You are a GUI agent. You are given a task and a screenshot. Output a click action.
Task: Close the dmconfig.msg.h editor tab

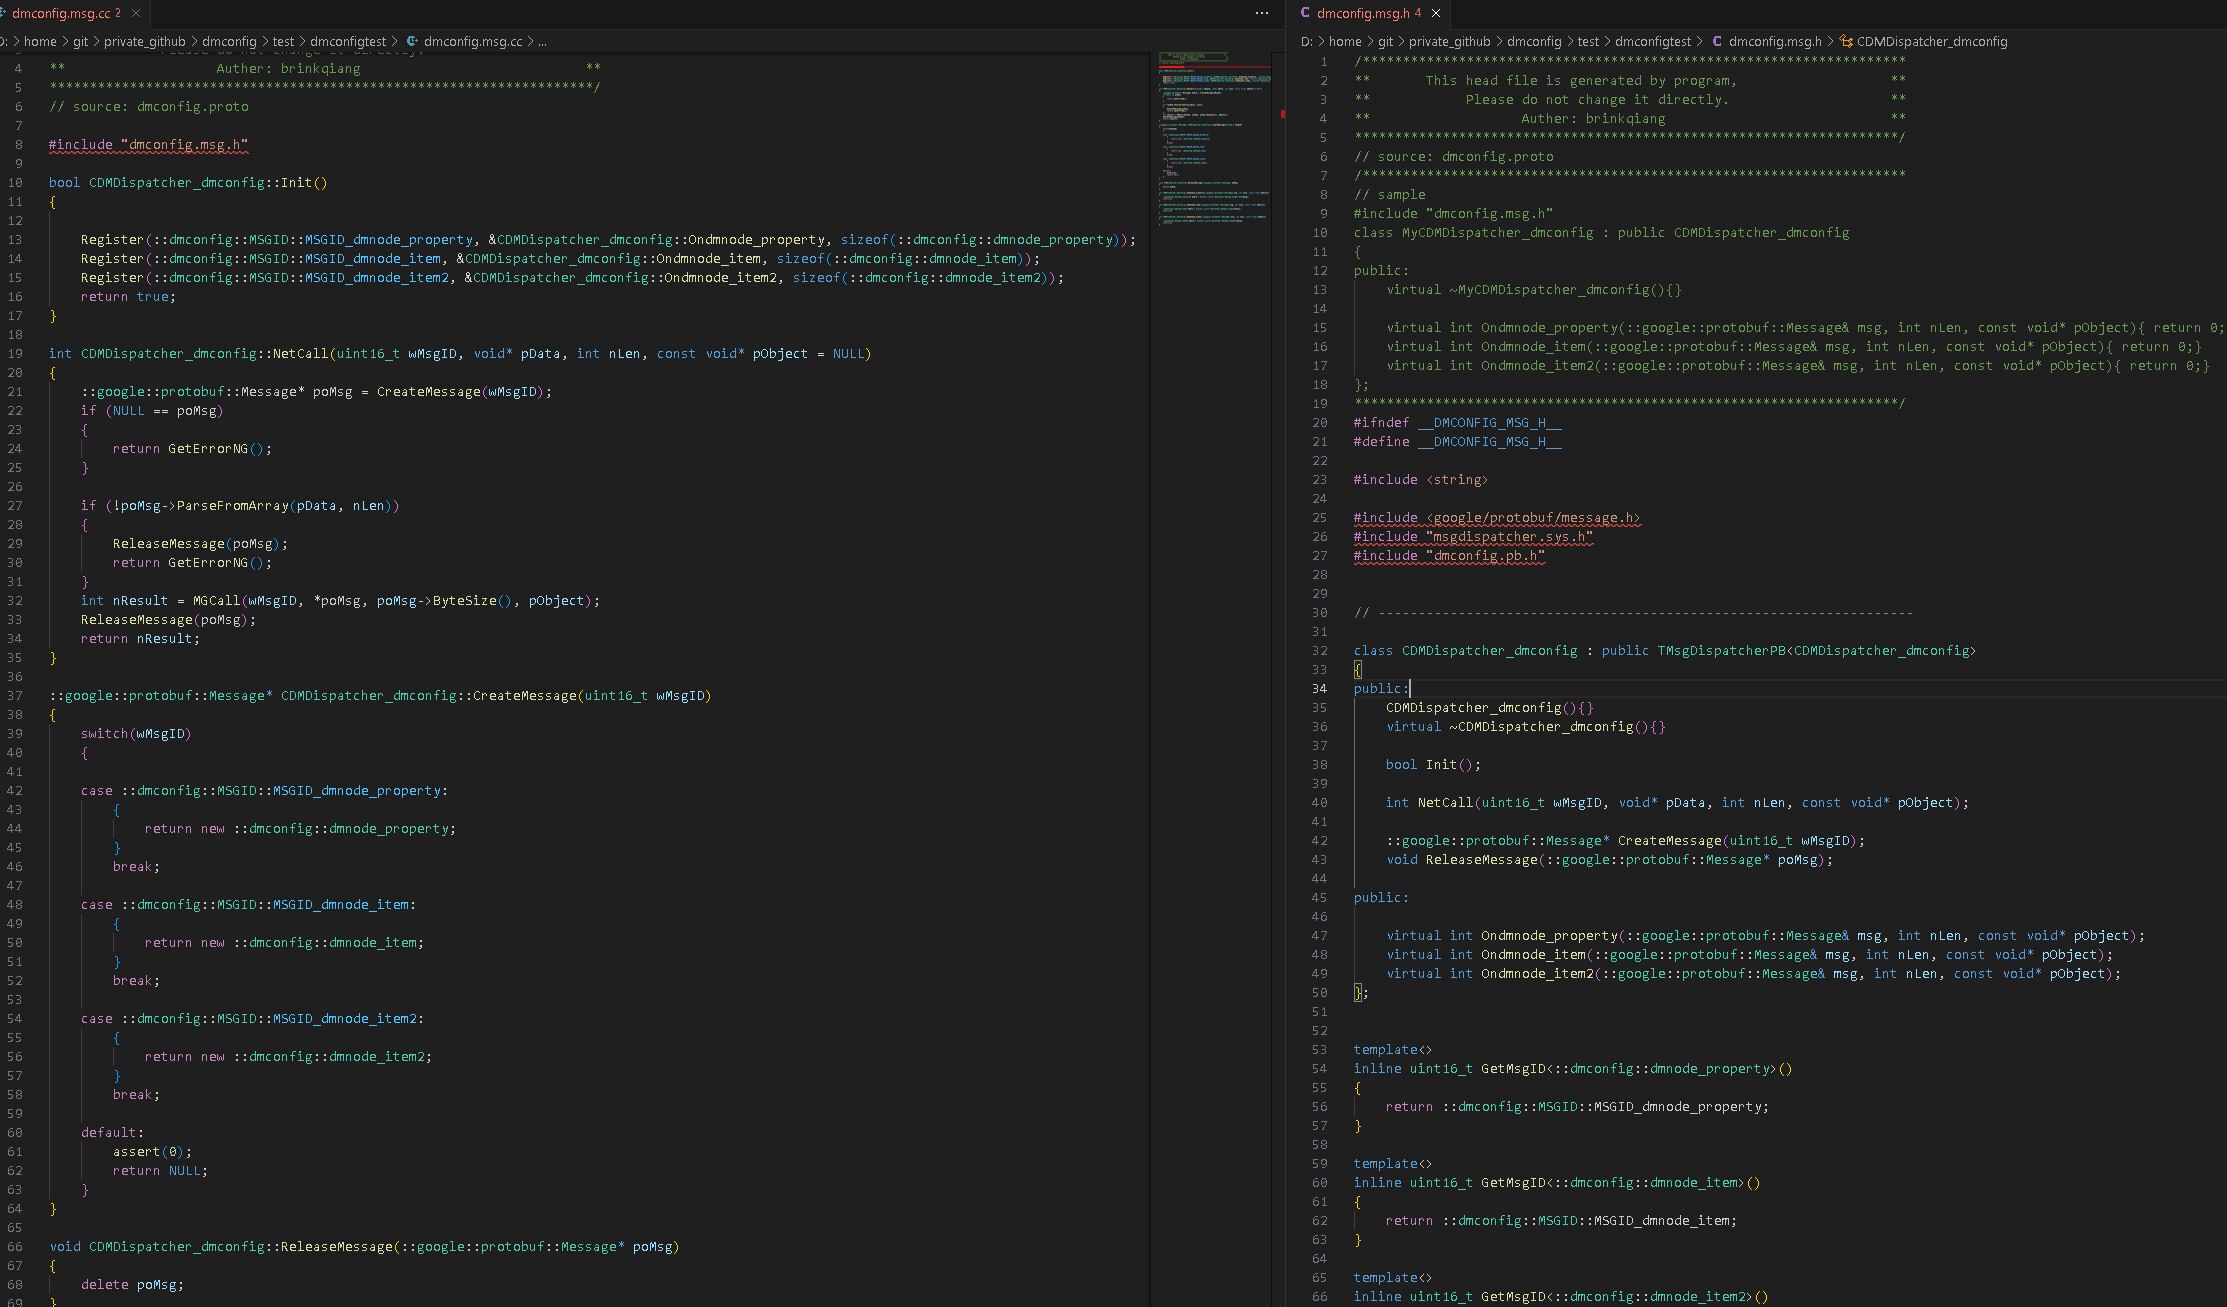click(x=1435, y=14)
